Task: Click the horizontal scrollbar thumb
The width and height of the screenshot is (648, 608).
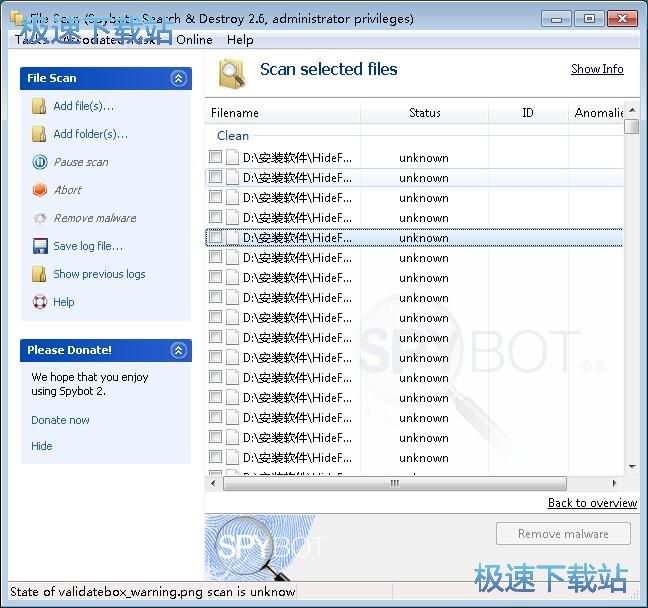Action: [x=395, y=483]
